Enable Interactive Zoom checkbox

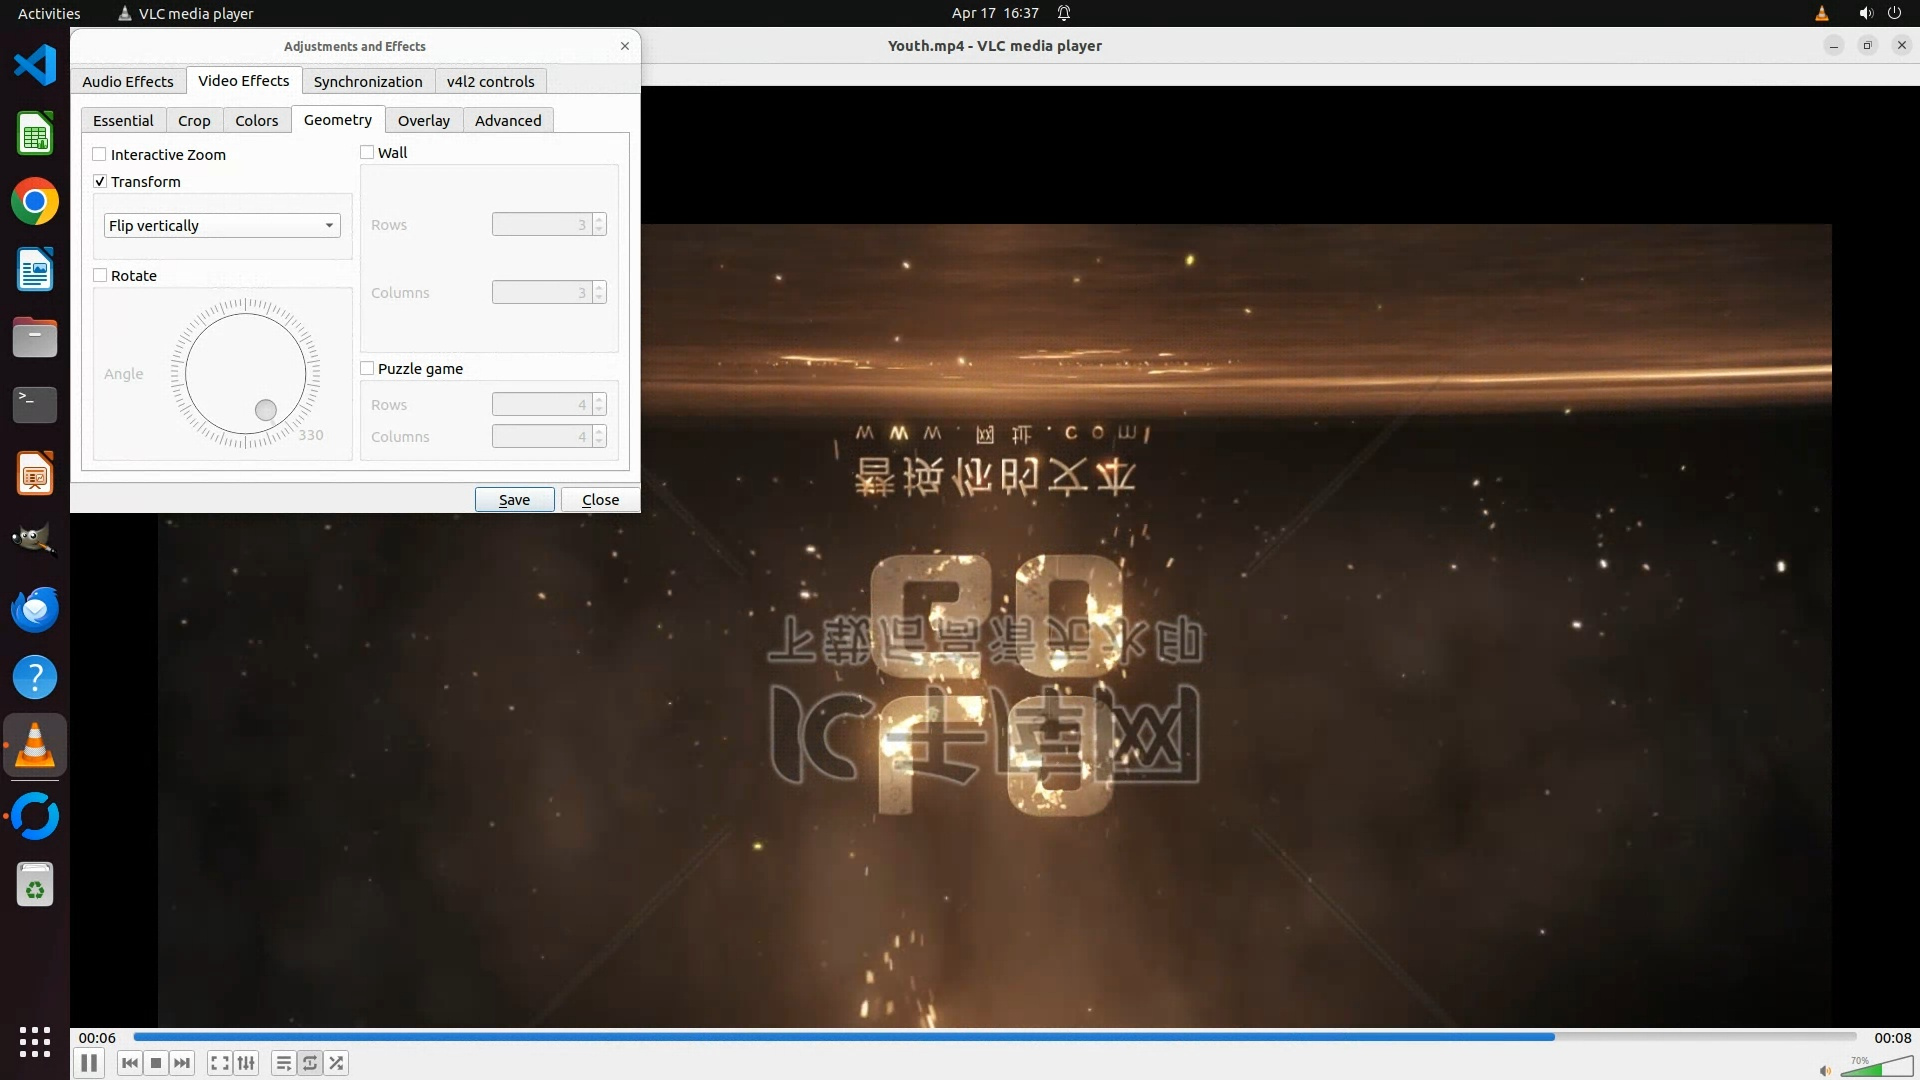[x=100, y=154]
